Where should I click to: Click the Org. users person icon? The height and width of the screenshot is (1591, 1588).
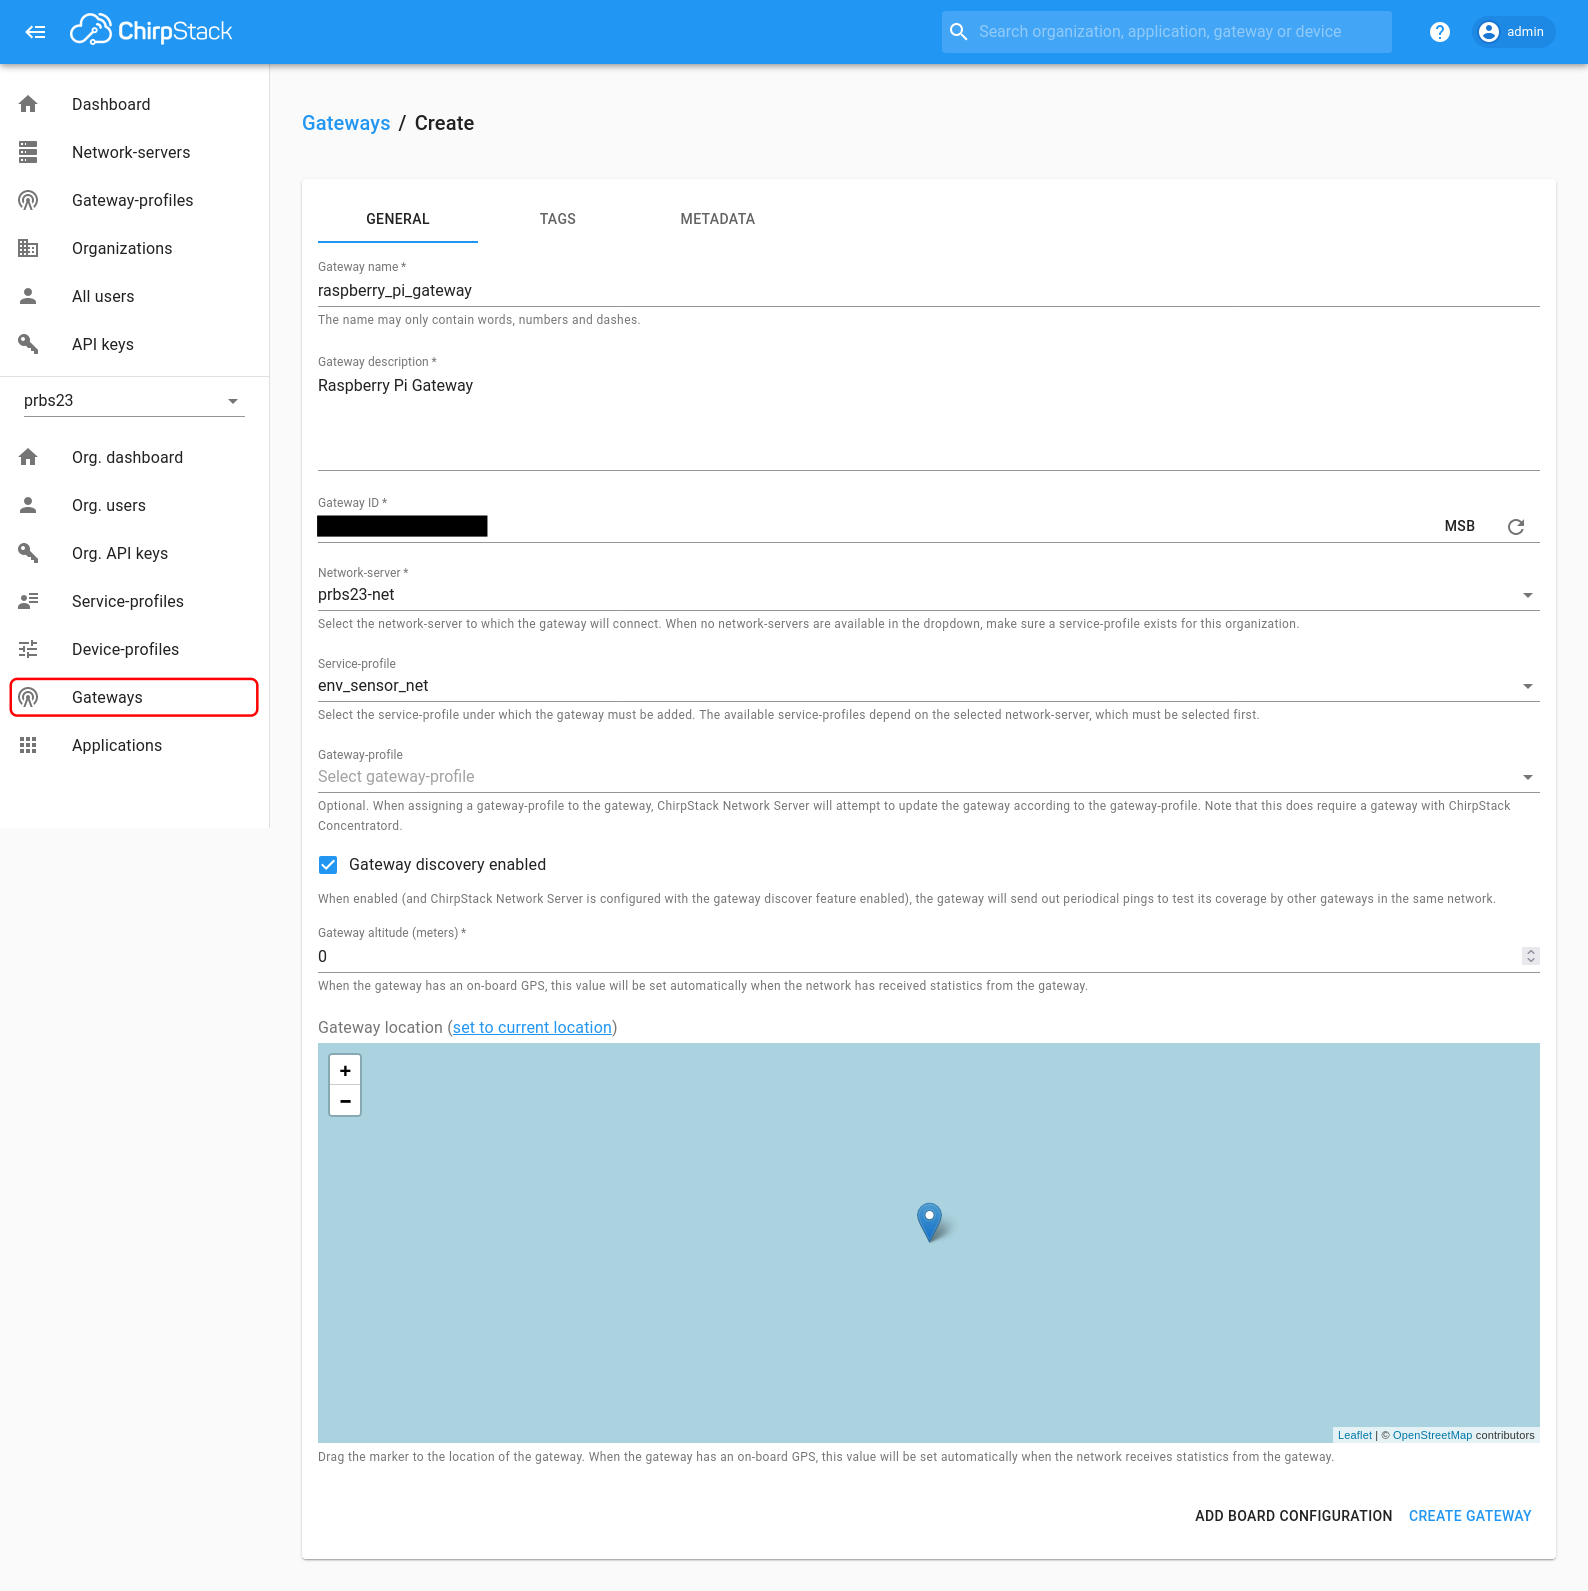point(28,505)
